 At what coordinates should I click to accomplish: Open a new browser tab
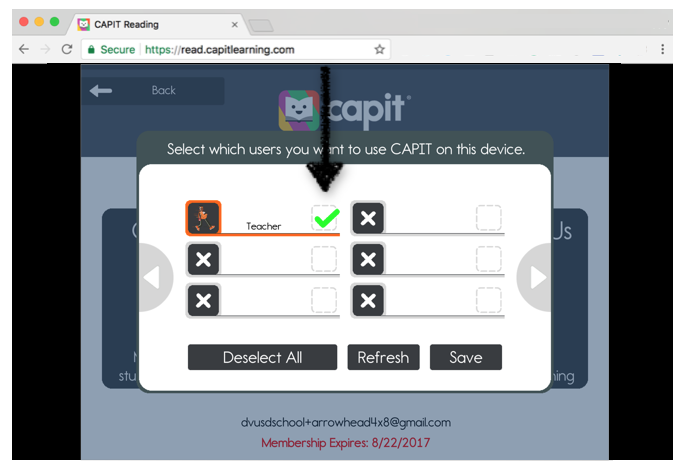pos(262,26)
